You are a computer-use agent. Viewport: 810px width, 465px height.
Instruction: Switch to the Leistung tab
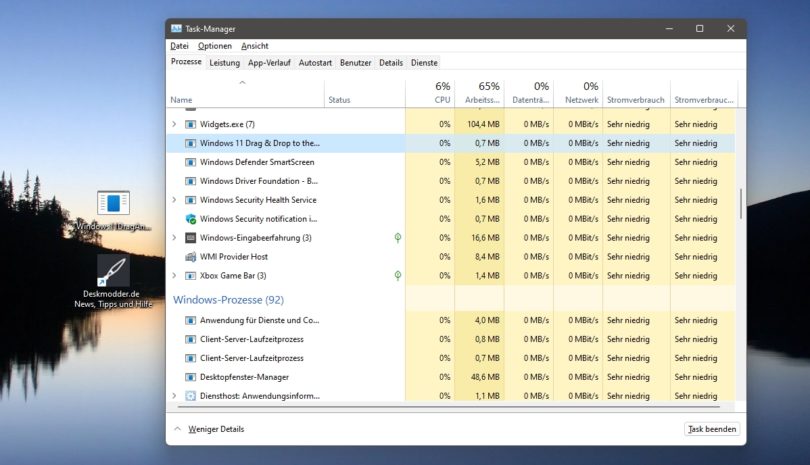(224, 63)
